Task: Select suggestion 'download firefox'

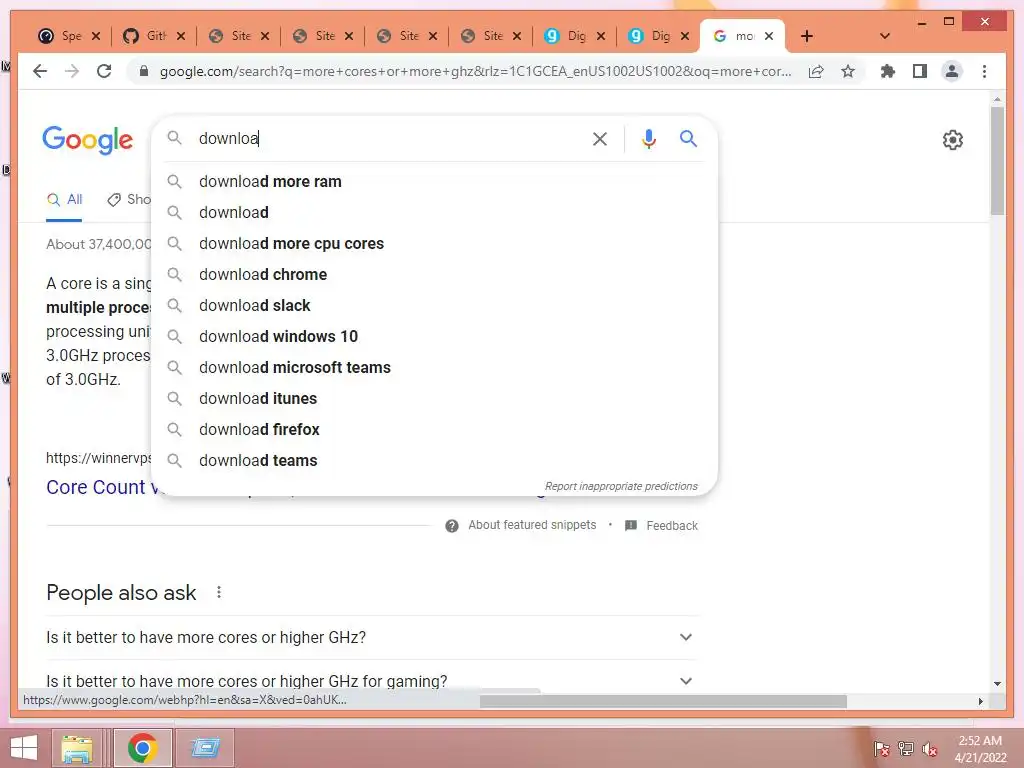Action: point(434,430)
